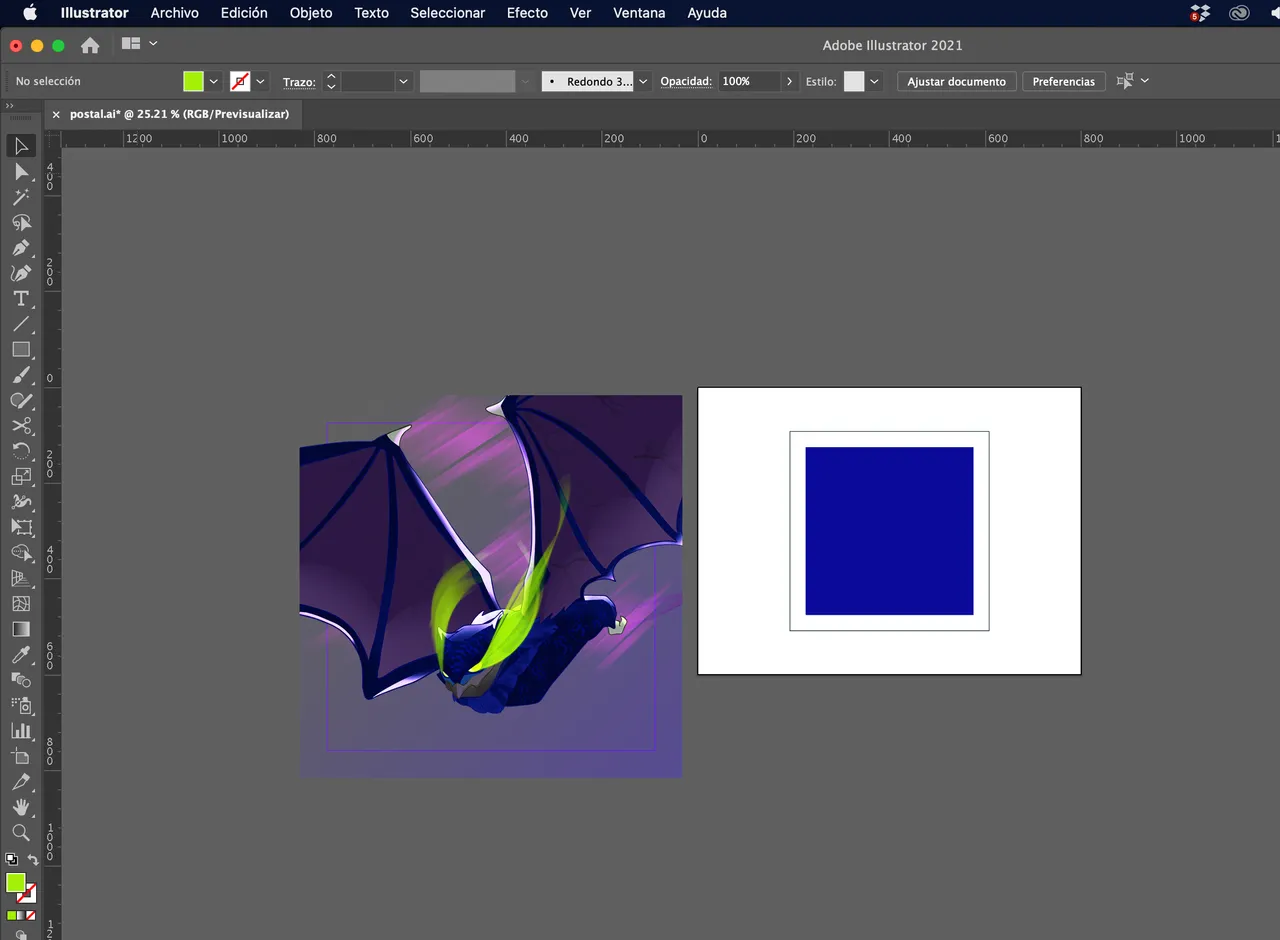Image resolution: width=1280 pixels, height=940 pixels.
Task: Click the large green fill box in toolbar
Action: (15, 883)
